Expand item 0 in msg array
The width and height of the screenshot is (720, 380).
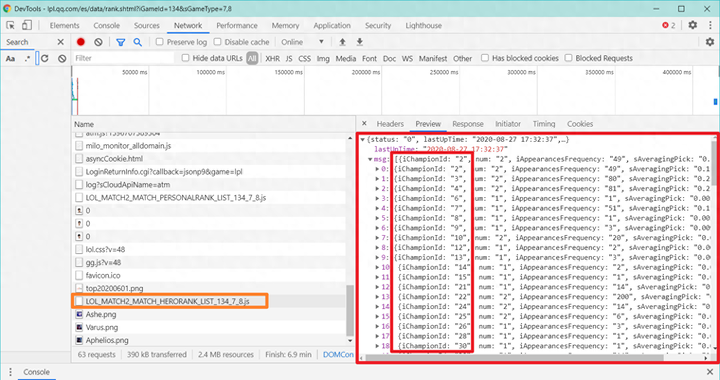coord(377,169)
